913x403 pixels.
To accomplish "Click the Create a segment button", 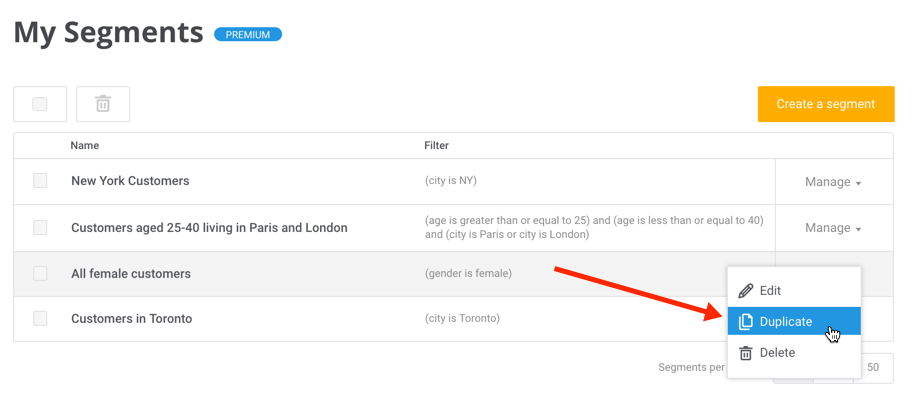I will (x=826, y=104).
